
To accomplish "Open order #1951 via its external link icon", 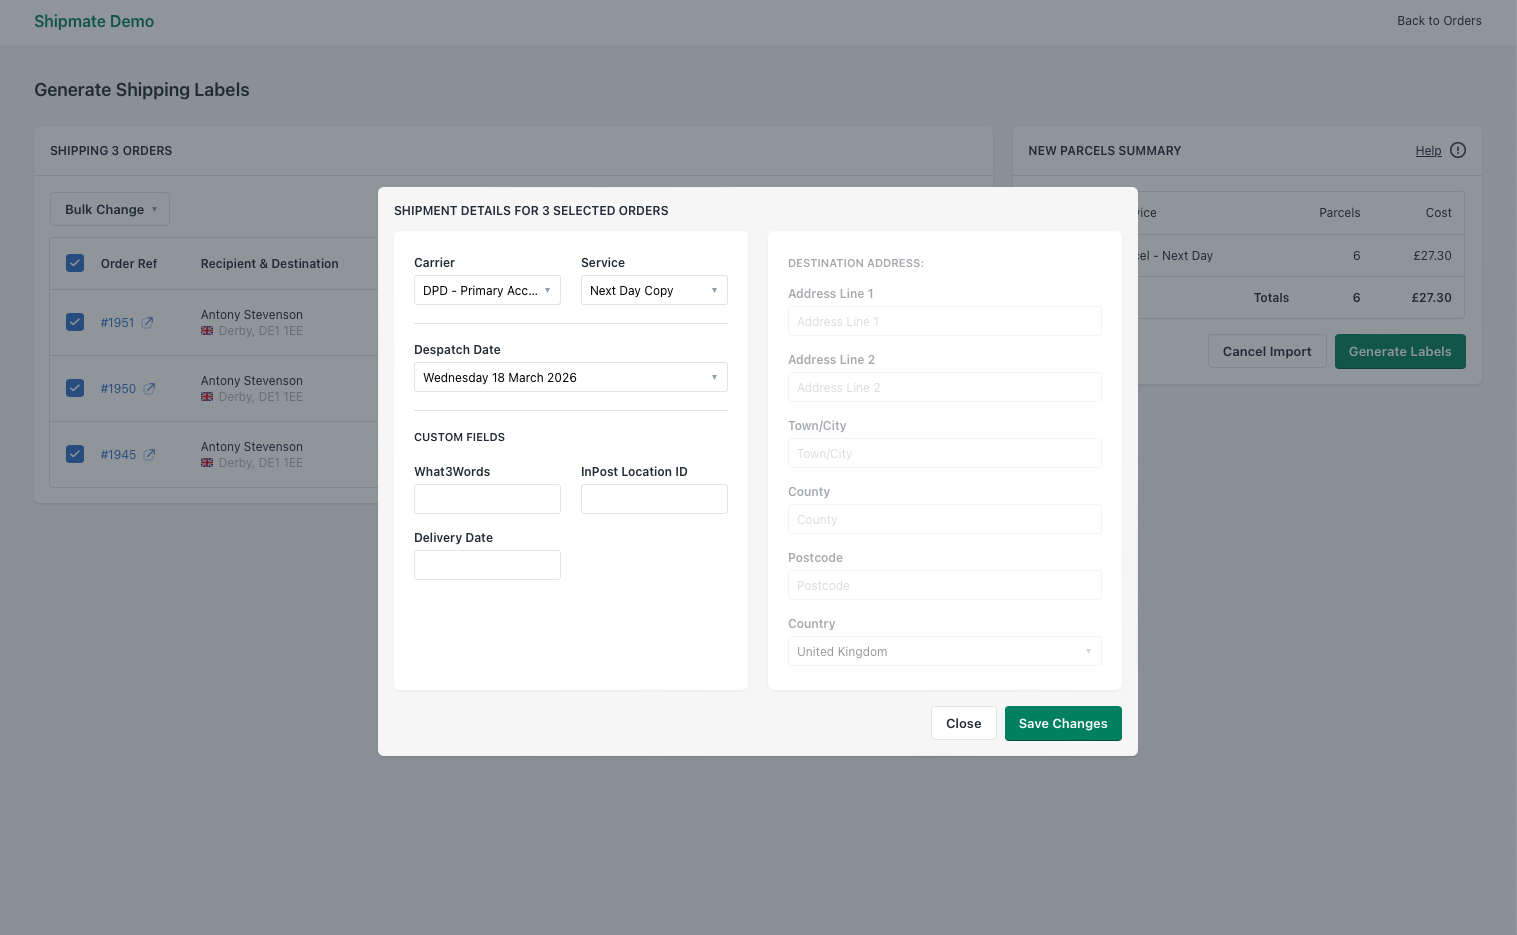I will point(149,322).
